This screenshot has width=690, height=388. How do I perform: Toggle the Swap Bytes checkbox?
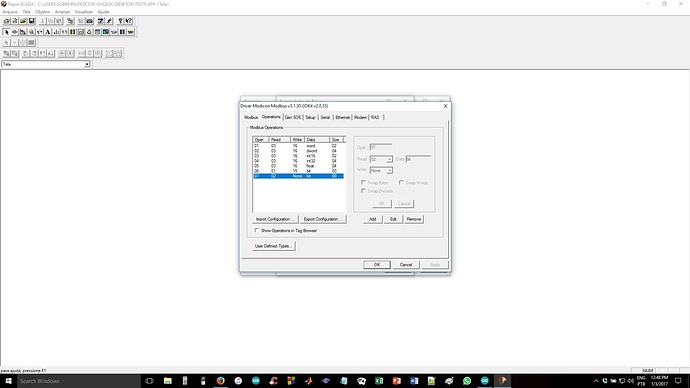tap(363, 182)
